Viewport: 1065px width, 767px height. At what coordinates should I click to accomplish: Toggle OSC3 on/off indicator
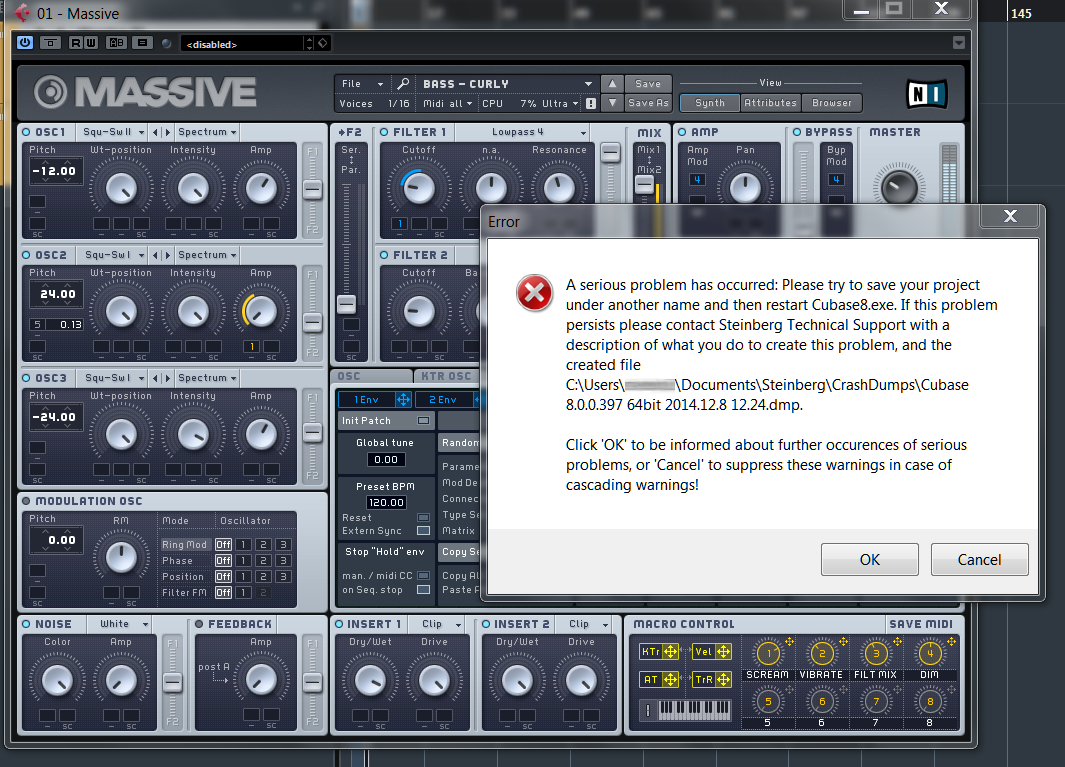tap(26, 378)
